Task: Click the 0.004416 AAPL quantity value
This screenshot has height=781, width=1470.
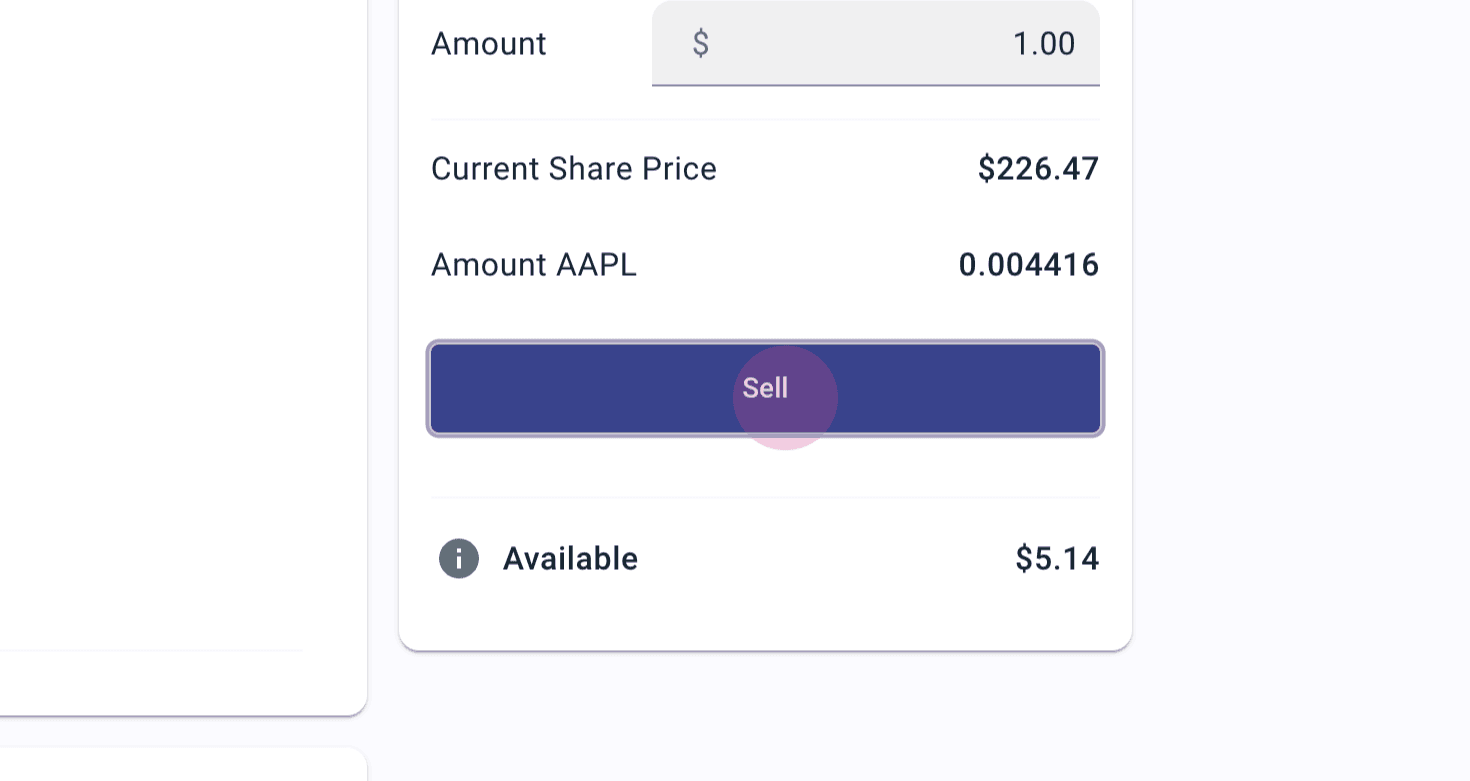Action: click(x=1028, y=265)
